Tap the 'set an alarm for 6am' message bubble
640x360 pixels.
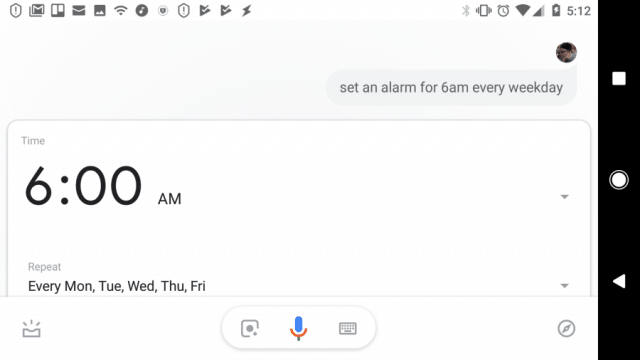pos(451,87)
